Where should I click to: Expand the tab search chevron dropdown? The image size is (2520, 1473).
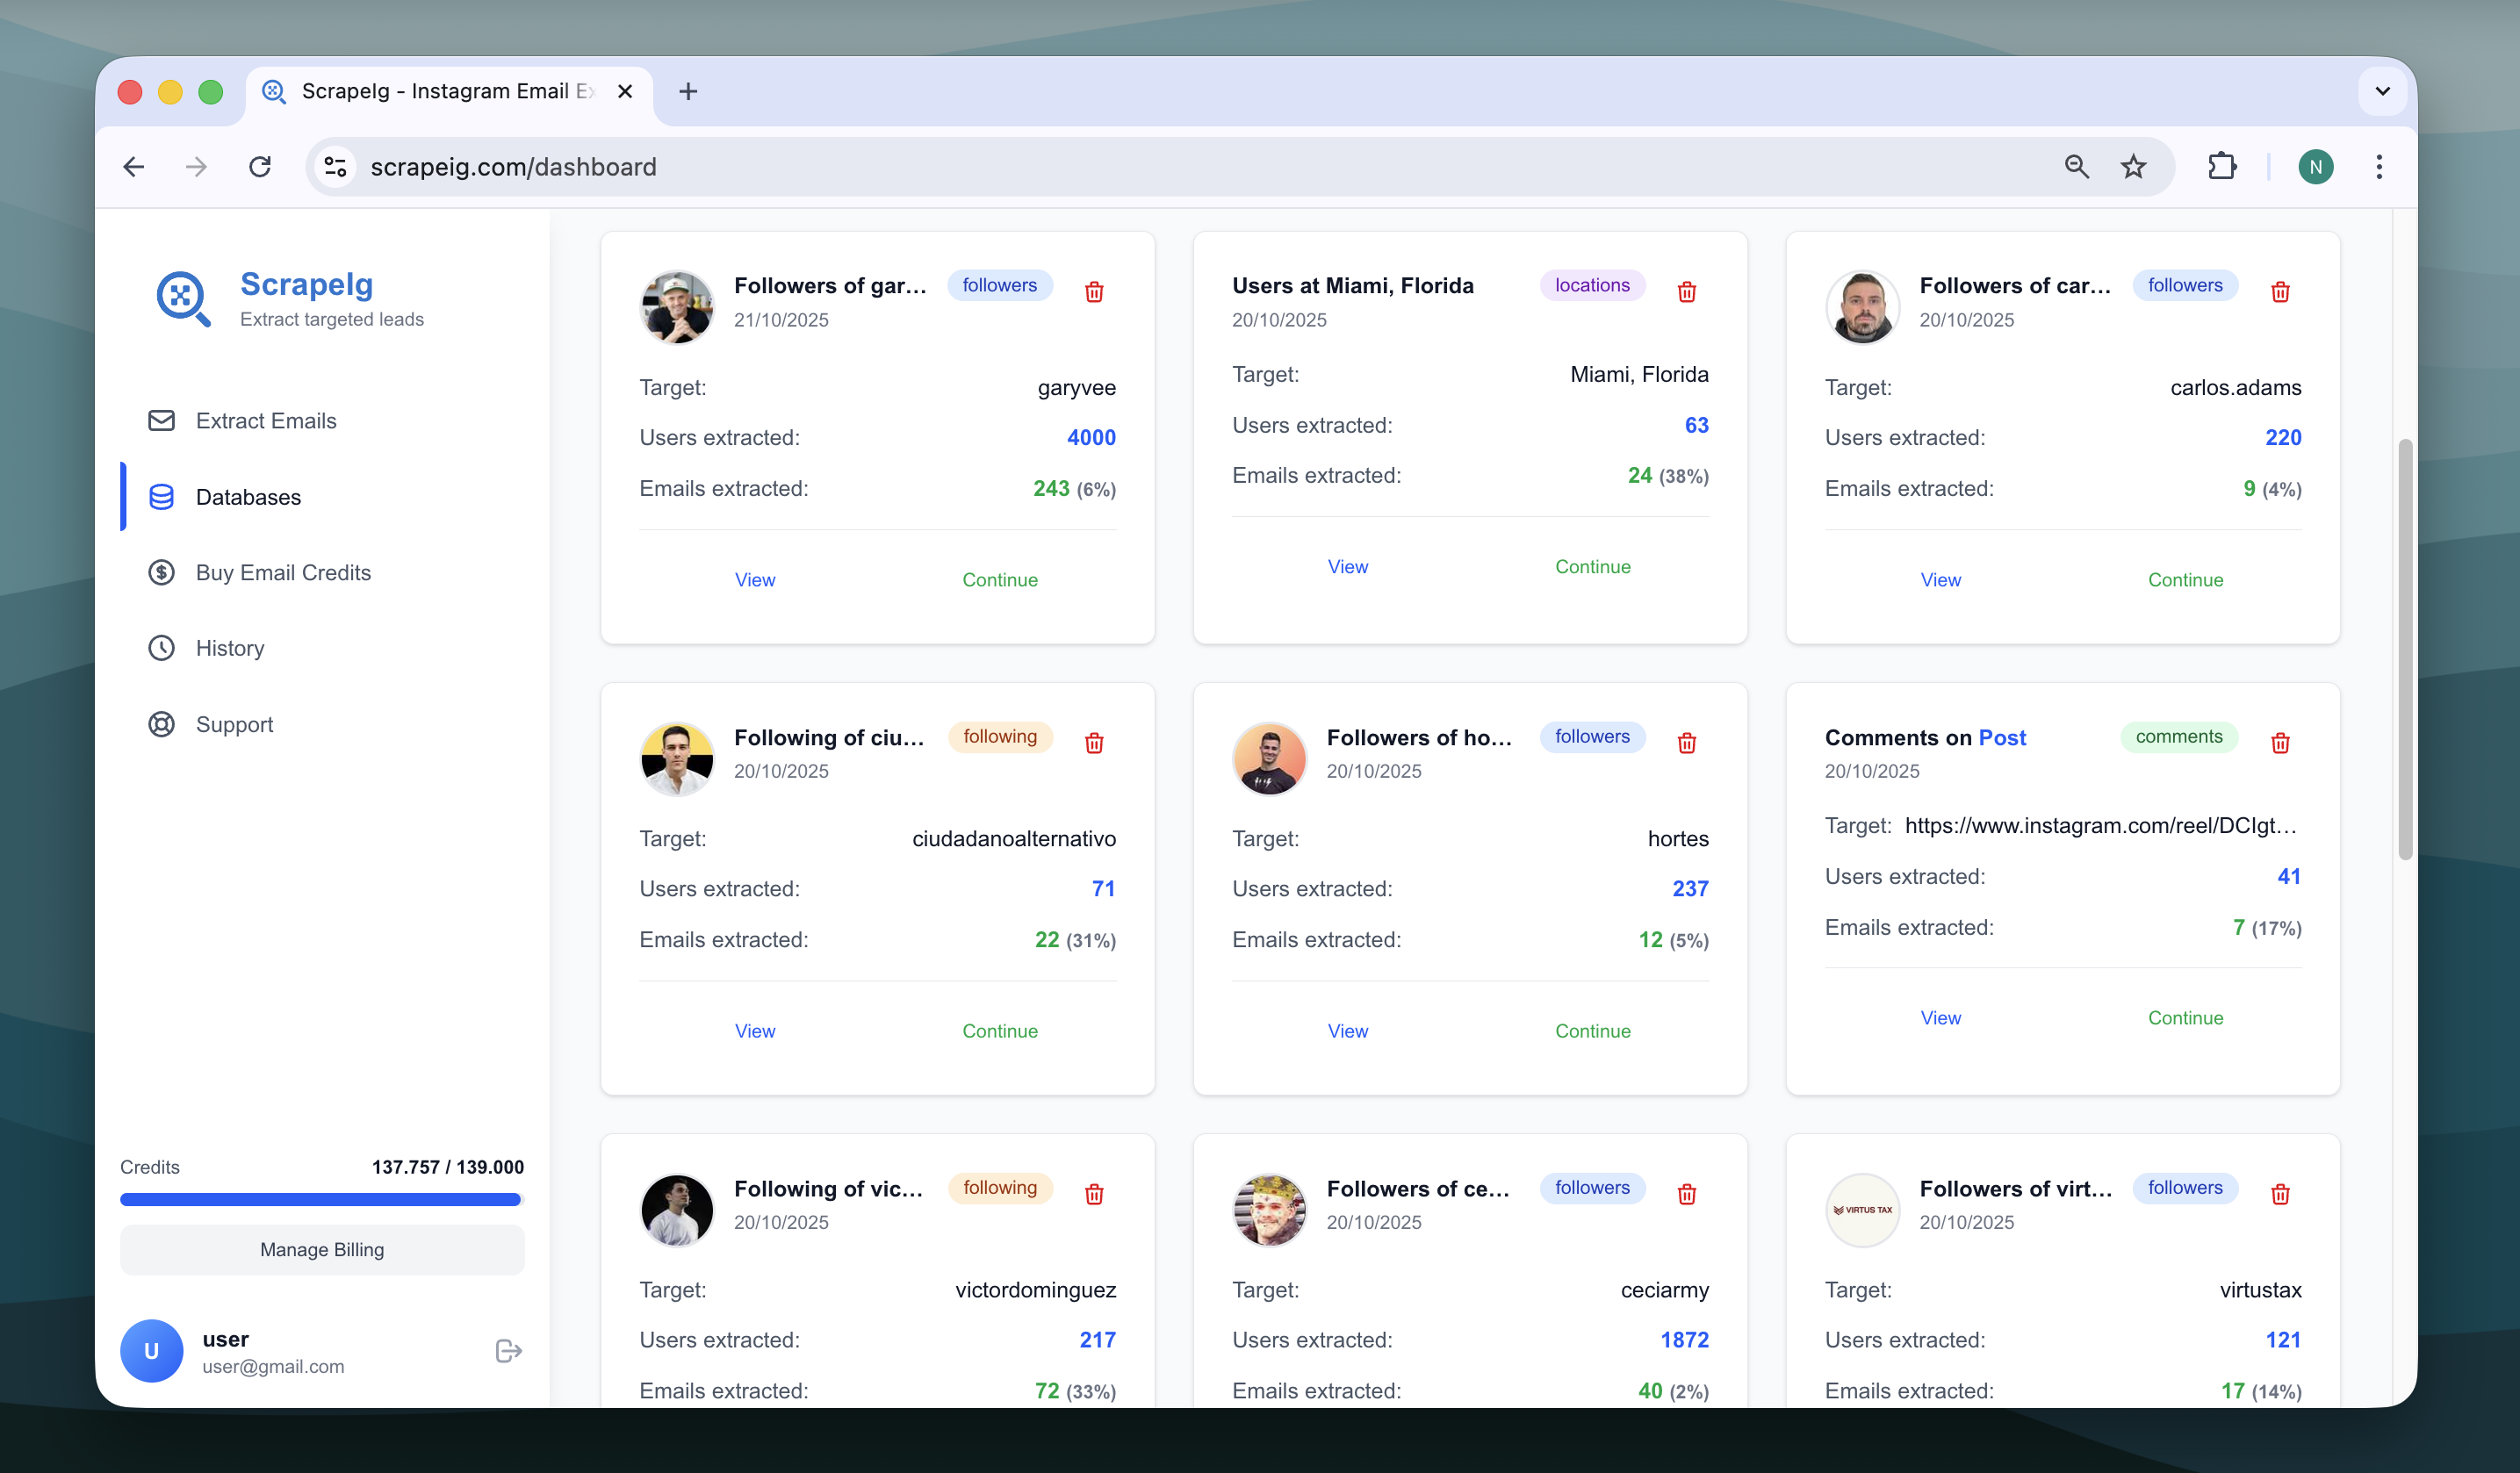coord(2382,91)
